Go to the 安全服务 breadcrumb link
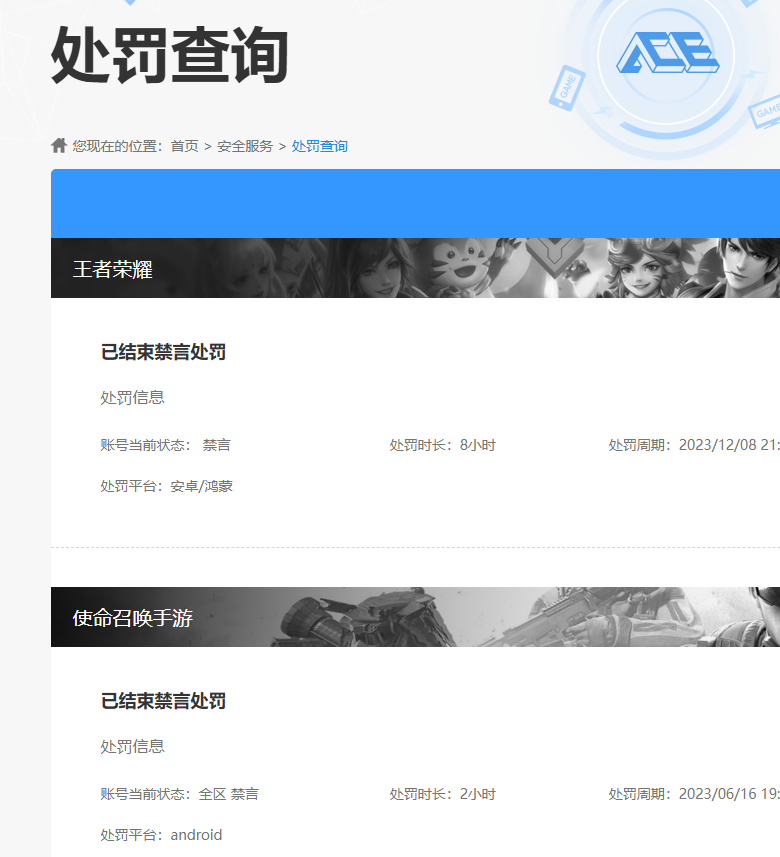Viewport: 780px width, 857px height. [x=245, y=146]
